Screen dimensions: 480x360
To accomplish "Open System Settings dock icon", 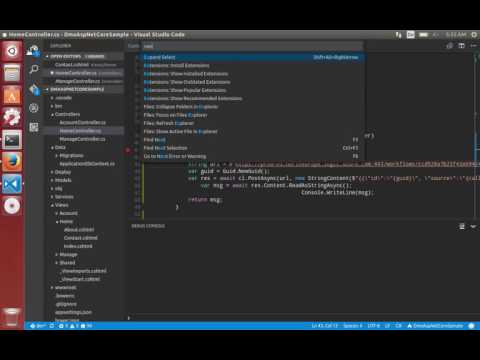I will click(x=12, y=117).
